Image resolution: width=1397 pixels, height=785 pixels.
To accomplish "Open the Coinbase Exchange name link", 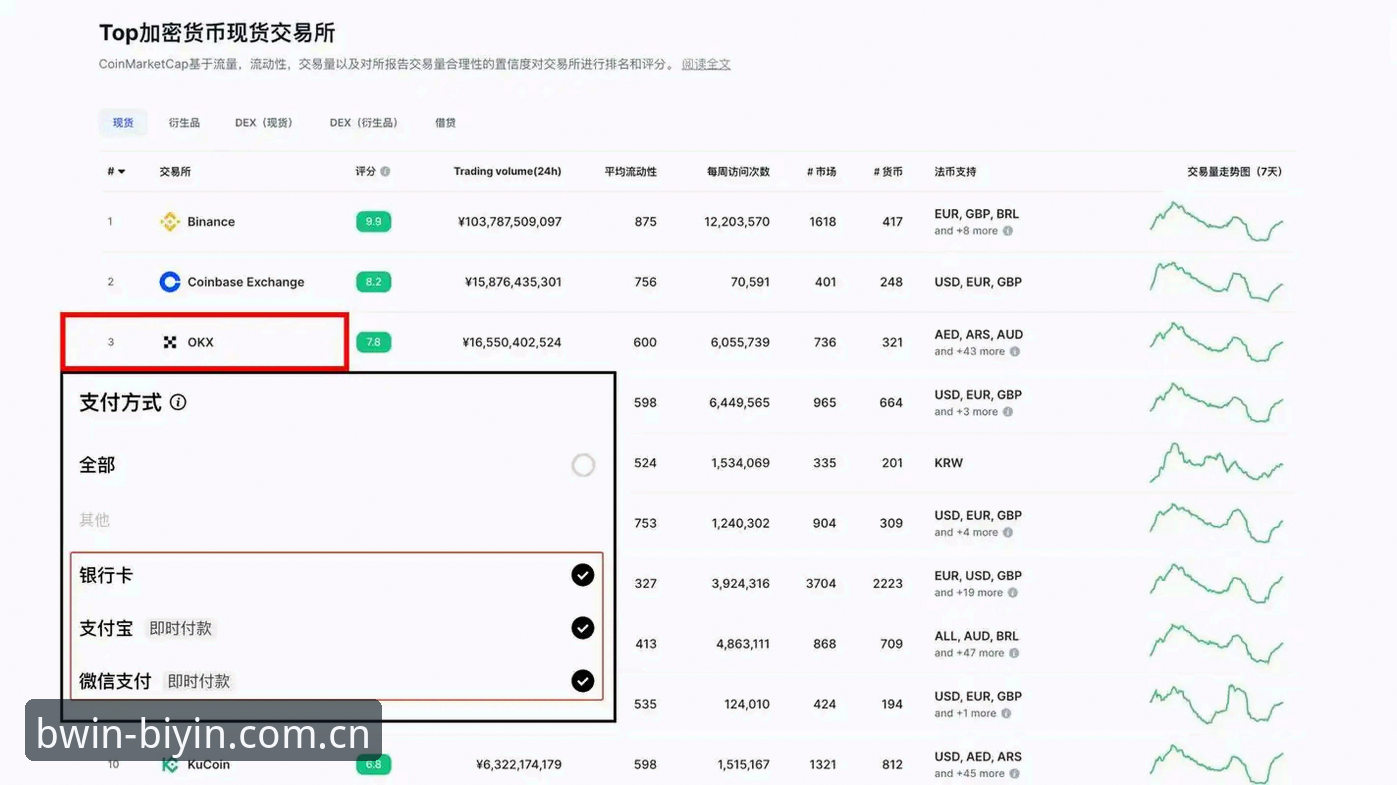I will (246, 282).
